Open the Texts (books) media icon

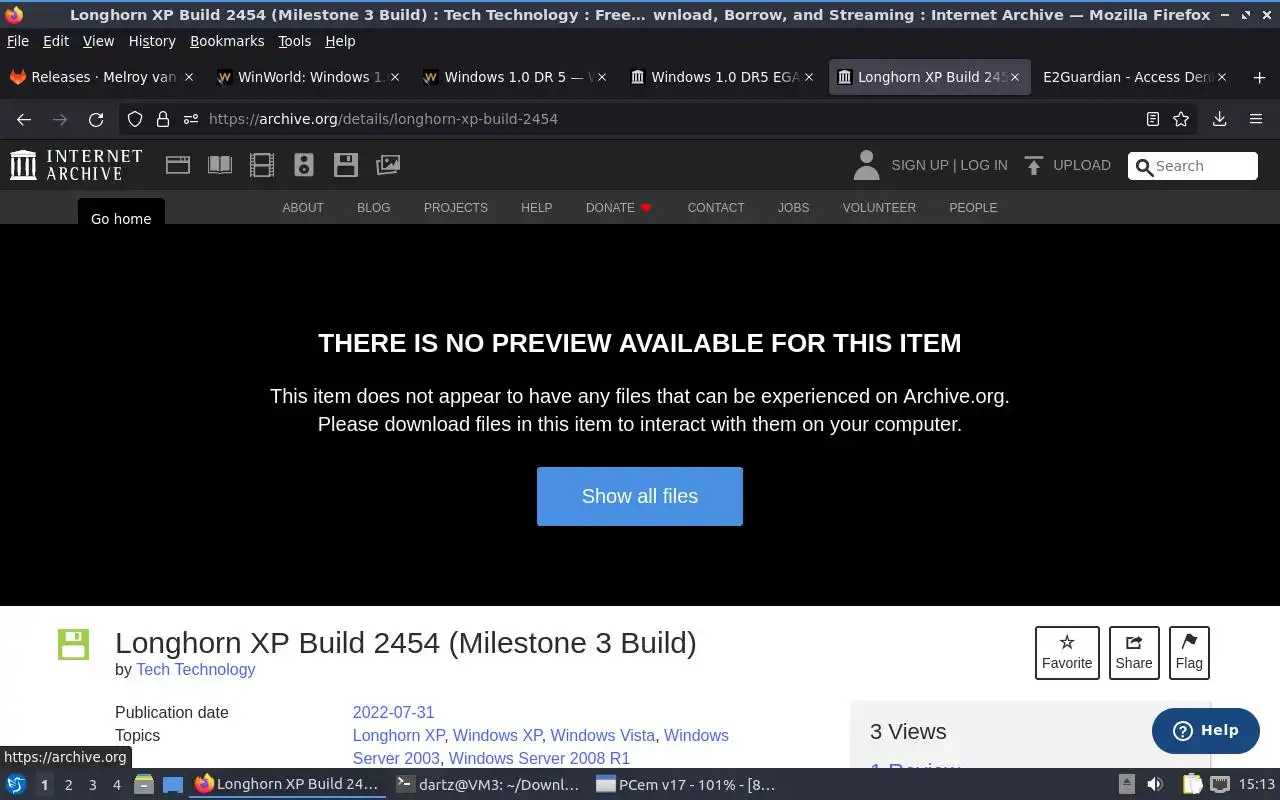point(220,165)
